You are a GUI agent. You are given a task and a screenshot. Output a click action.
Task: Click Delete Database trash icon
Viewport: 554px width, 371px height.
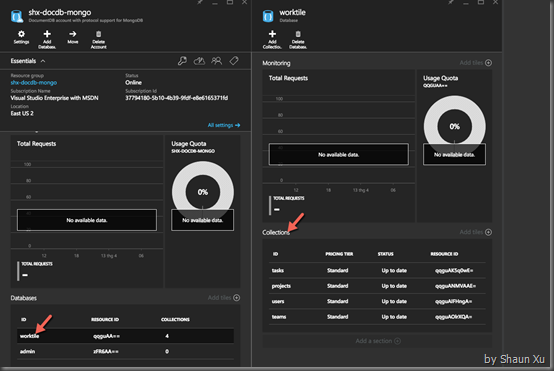point(298,34)
